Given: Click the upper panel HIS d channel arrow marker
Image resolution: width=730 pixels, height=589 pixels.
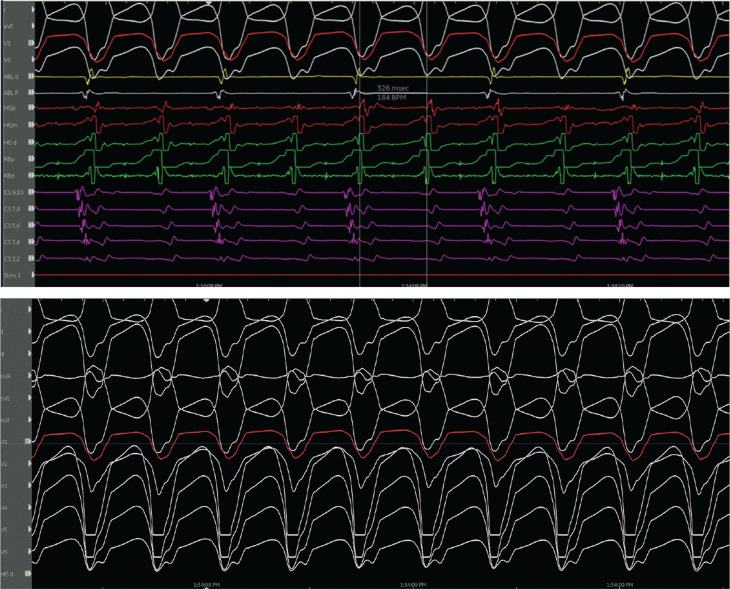Looking at the screenshot, I should [32, 142].
